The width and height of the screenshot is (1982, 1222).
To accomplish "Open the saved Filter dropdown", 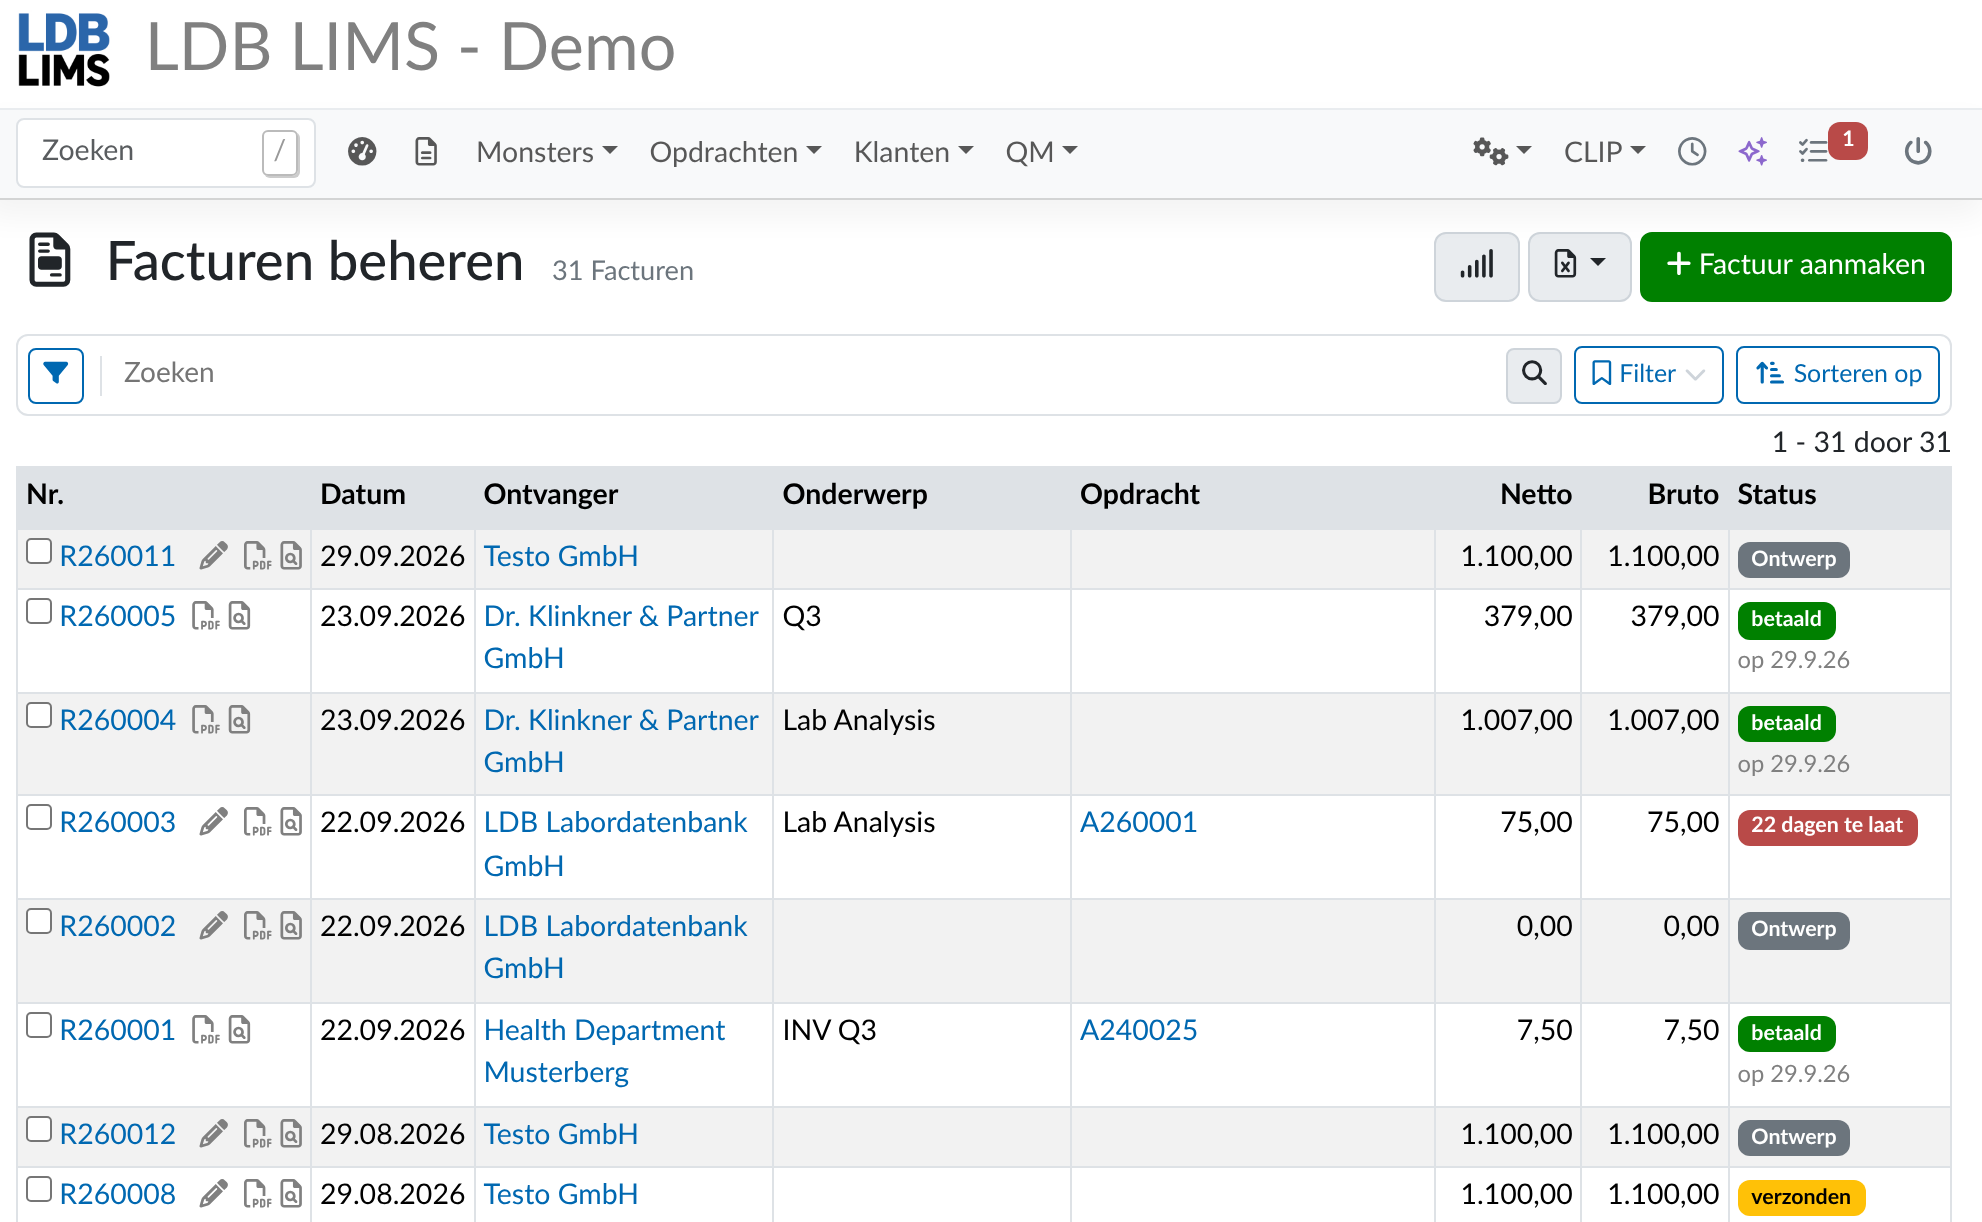I will tap(1648, 374).
